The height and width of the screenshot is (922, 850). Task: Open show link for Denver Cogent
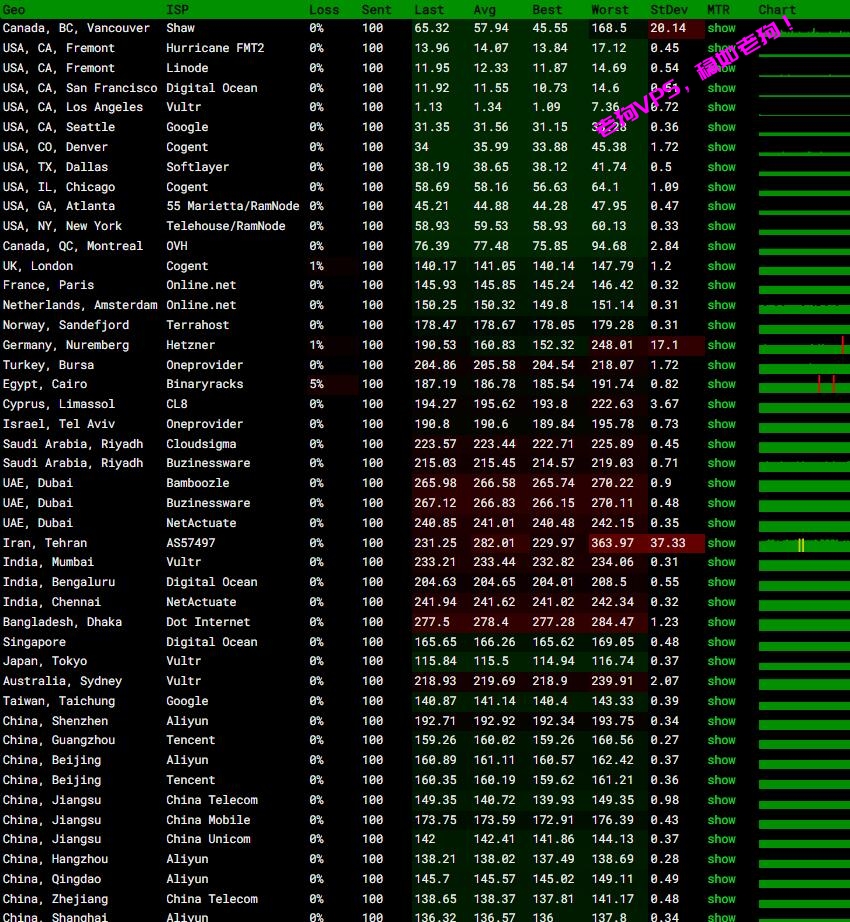tap(721, 147)
